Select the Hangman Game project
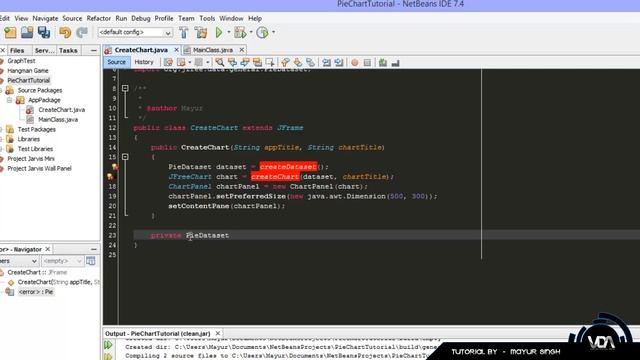This screenshot has height=360, width=640. (28, 71)
